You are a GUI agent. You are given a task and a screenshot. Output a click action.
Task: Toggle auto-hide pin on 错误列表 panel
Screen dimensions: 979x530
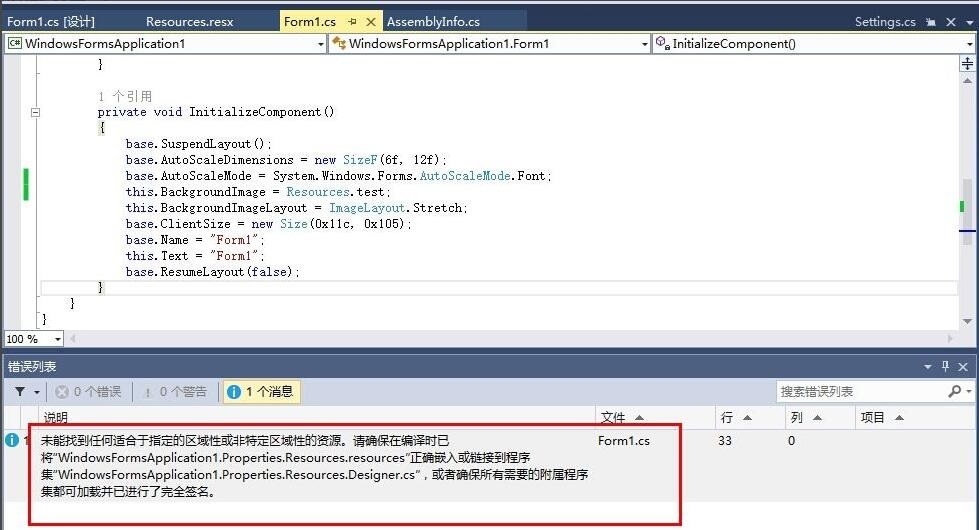pyautogui.click(x=945, y=366)
